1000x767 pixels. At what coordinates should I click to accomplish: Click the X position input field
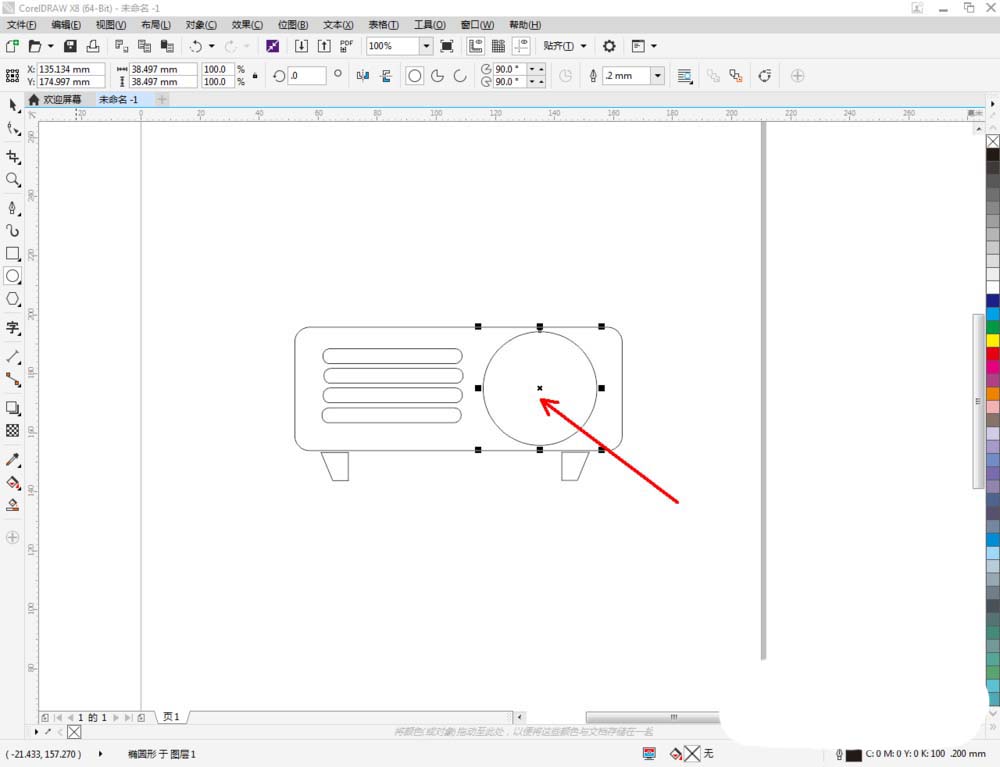click(x=71, y=69)
